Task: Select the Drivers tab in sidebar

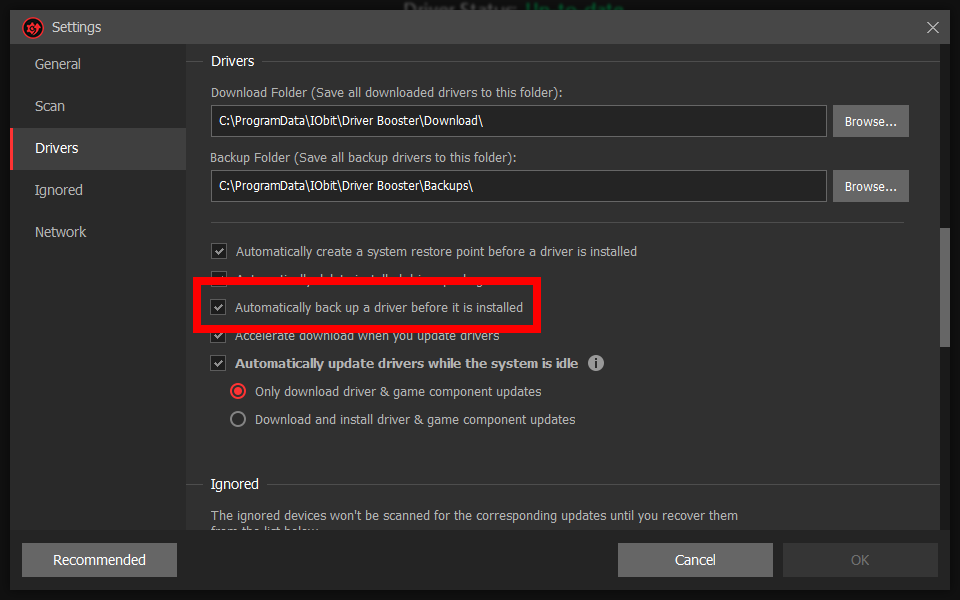Action: (57, 148)
